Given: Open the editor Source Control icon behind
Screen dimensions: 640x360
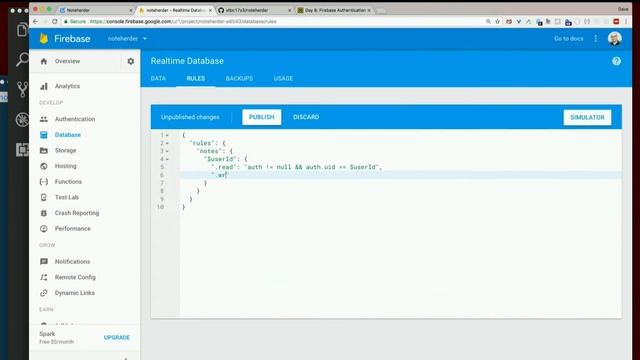Looking at the screenshot, I should tap(22, 89).
